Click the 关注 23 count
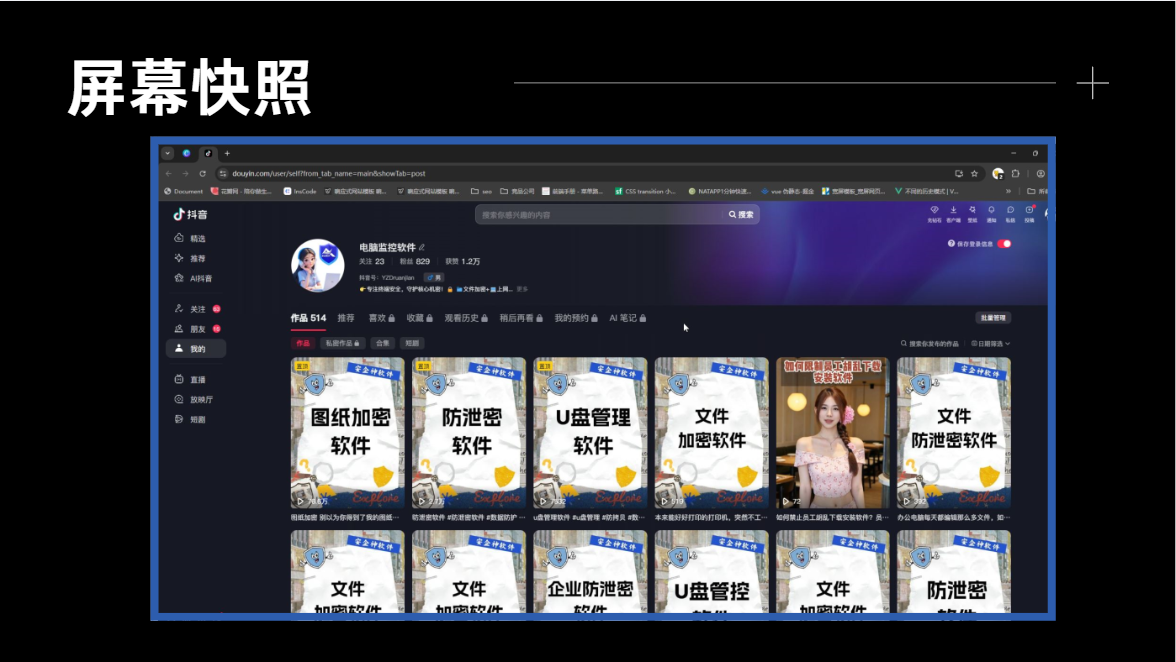Screen dimensions: 1176x662 point(371,262)
